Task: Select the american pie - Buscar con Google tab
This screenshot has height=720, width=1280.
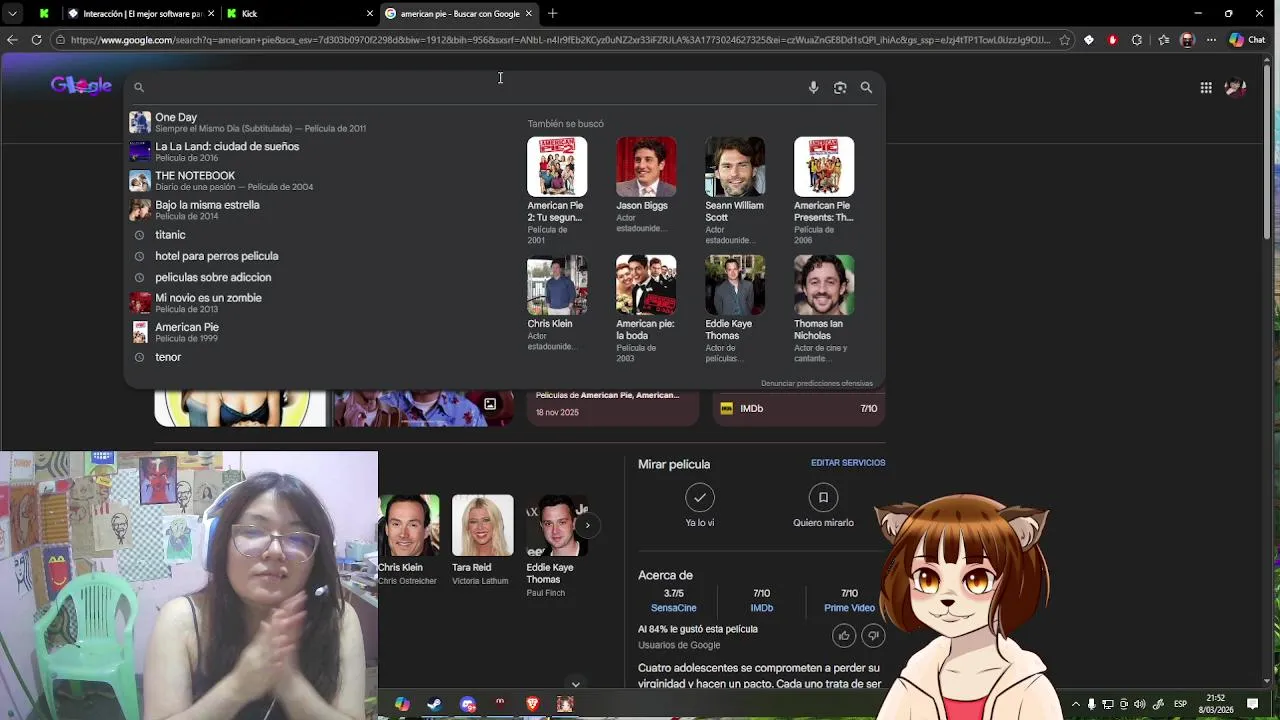Action: pos(459,13)
